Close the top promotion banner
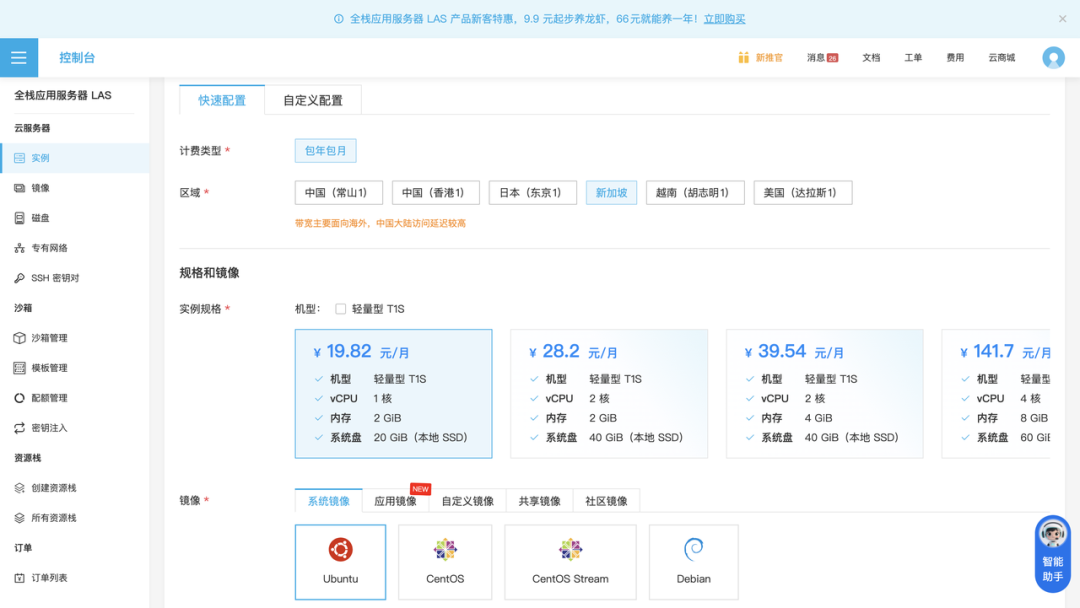The width and height of the screenshot is (1080, 608). pyautogui.click(x=1063, y=19)
